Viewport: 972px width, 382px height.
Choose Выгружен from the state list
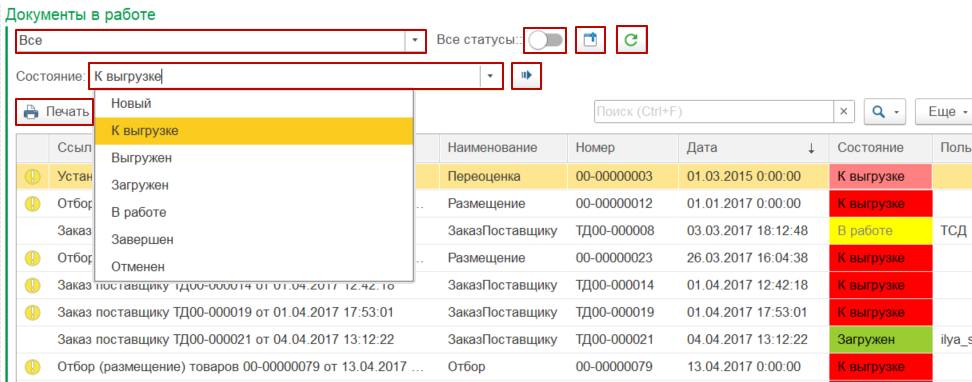pyautogui.click(x=254, y=158)
